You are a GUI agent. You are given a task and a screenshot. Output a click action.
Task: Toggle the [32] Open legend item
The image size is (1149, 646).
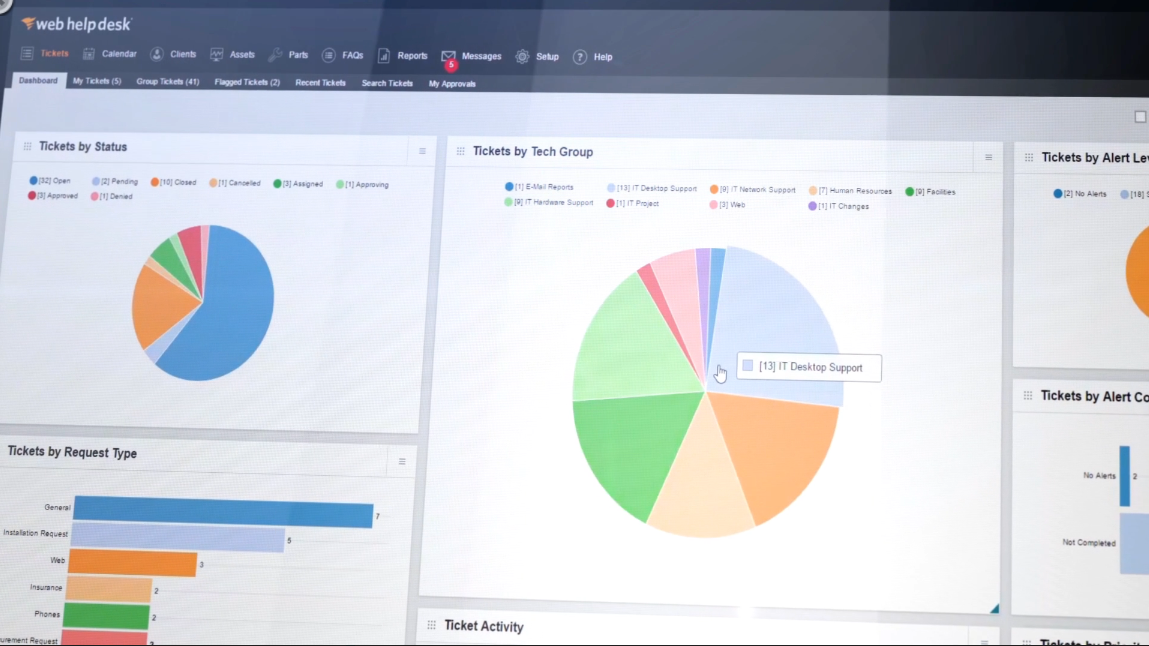coord(50,180)
